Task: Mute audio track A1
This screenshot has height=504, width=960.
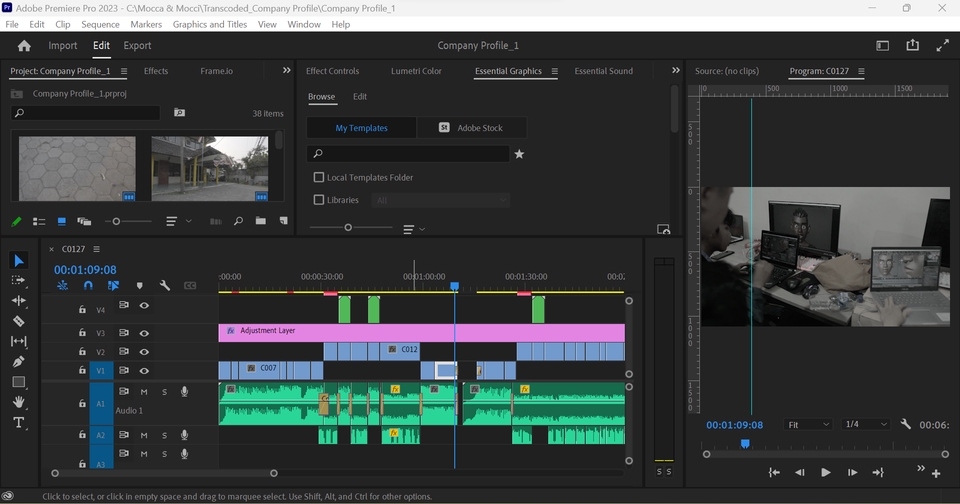Action: click(144, 392)
